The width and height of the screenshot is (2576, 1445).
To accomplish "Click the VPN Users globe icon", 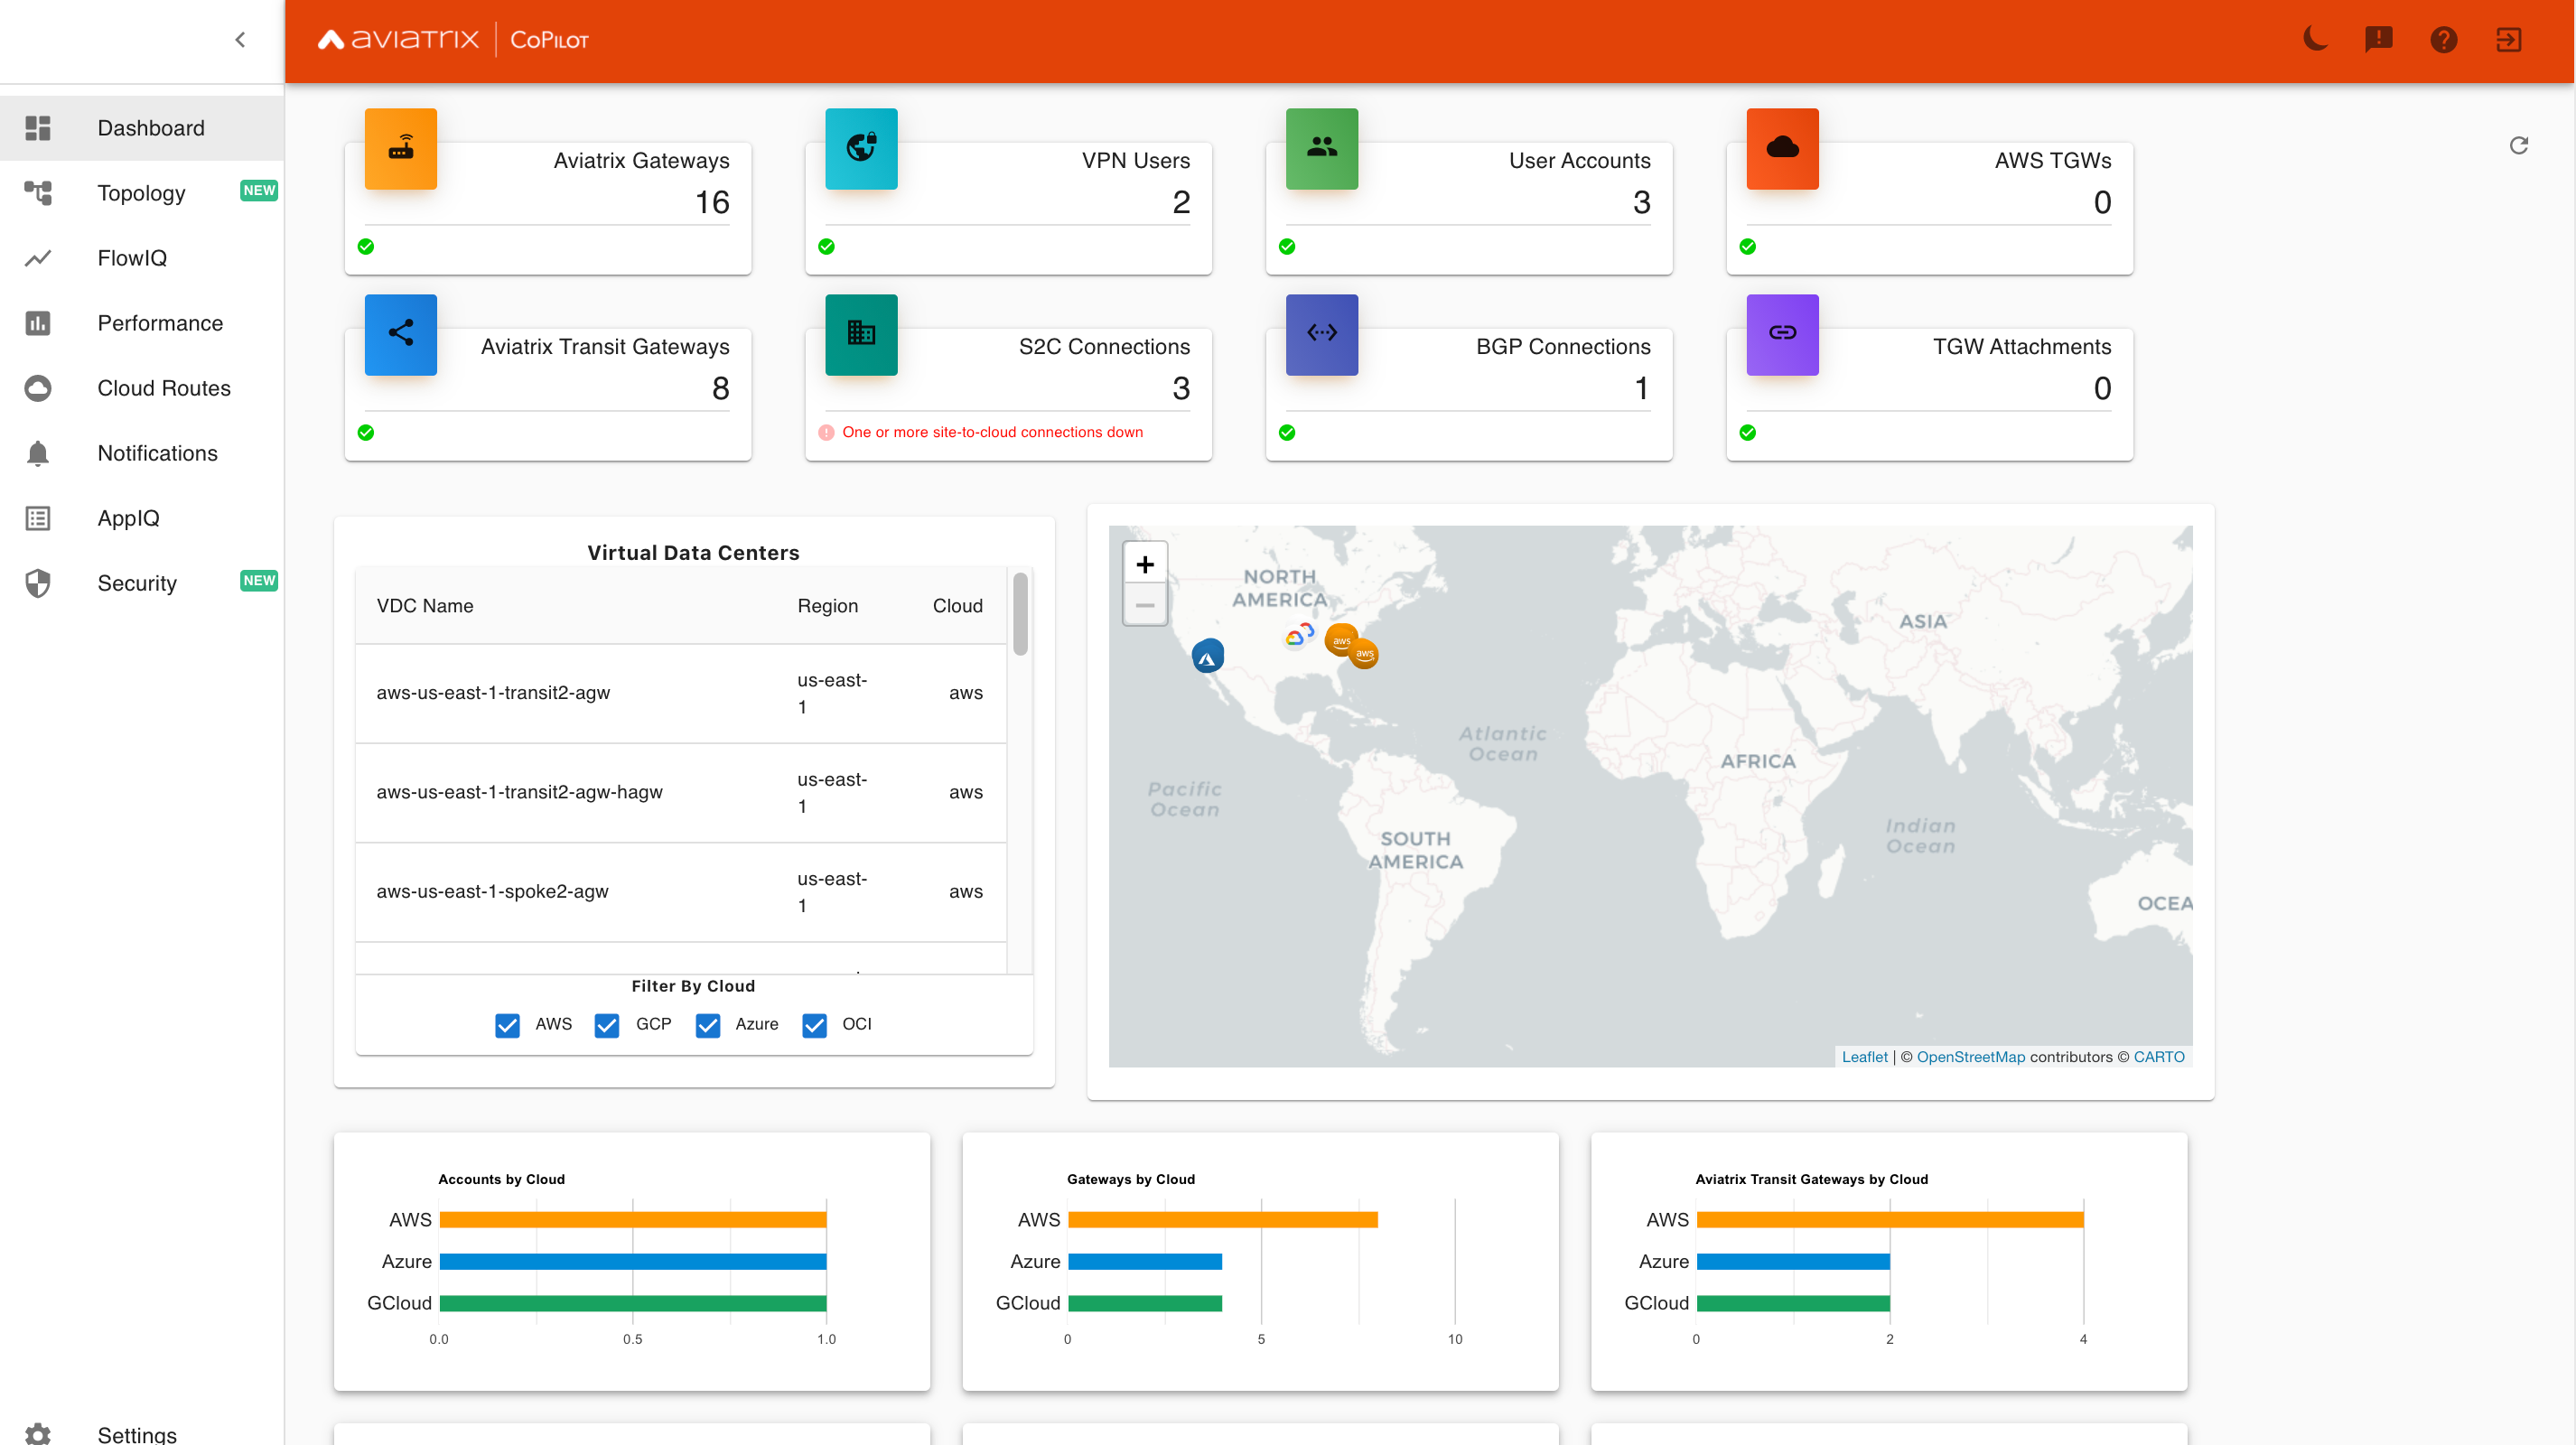I will coord(861,149).
